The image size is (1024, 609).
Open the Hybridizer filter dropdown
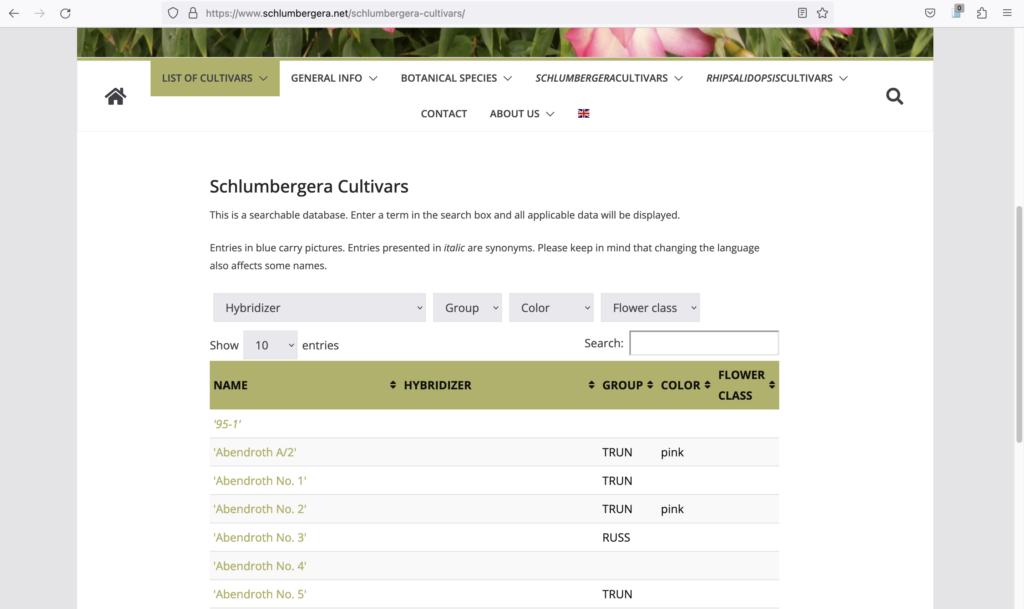319,308
